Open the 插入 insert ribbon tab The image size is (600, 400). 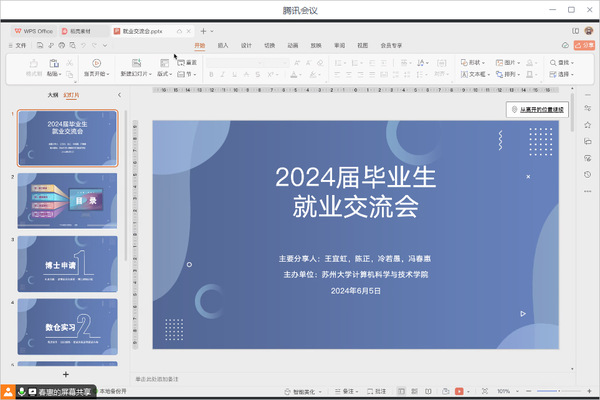tap(222, 45)
